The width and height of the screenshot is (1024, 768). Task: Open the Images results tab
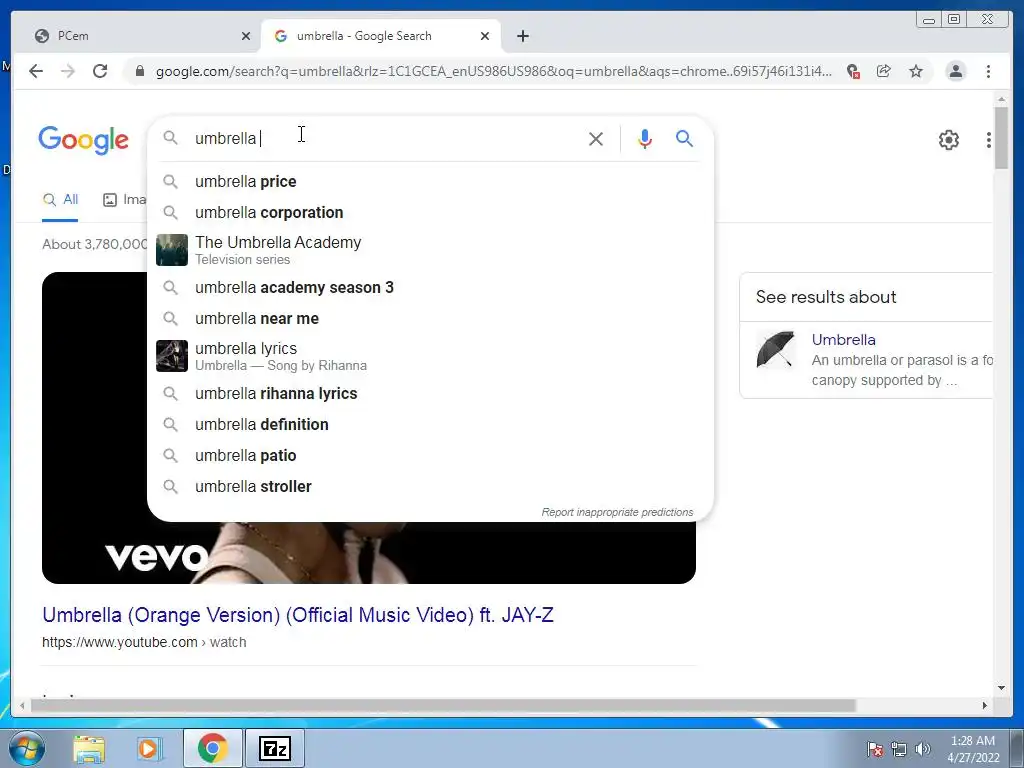[125, 200]
